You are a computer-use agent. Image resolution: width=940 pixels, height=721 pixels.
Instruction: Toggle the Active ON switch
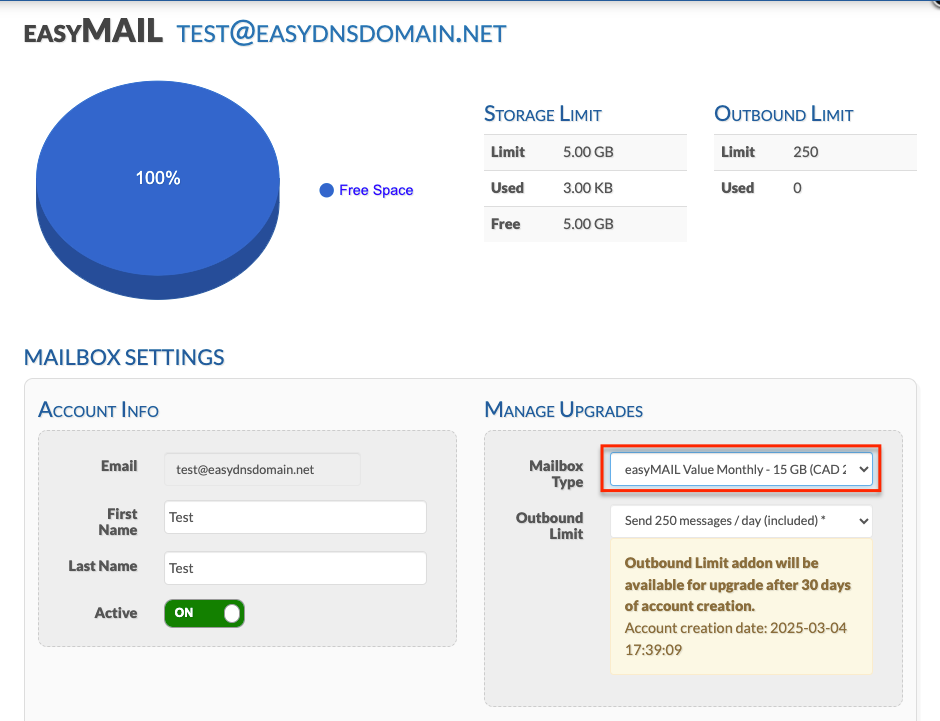[204, 613]
